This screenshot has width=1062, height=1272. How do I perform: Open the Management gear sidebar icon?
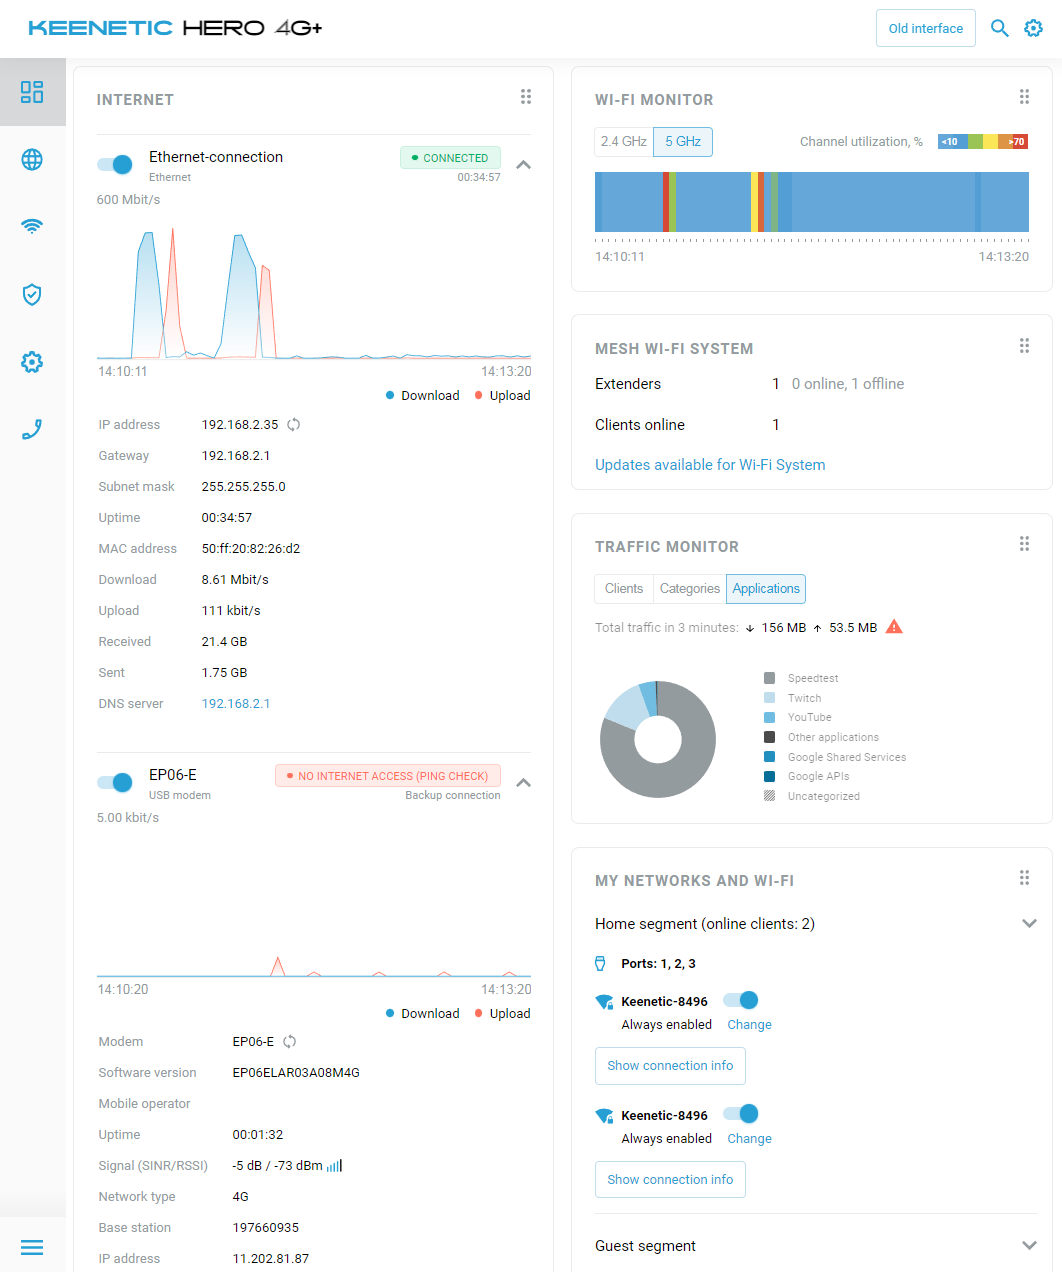tap(32, 362)
